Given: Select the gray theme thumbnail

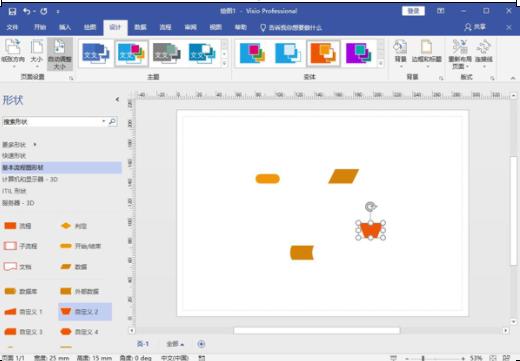Looking at the screenshot, I should point(167,53).
